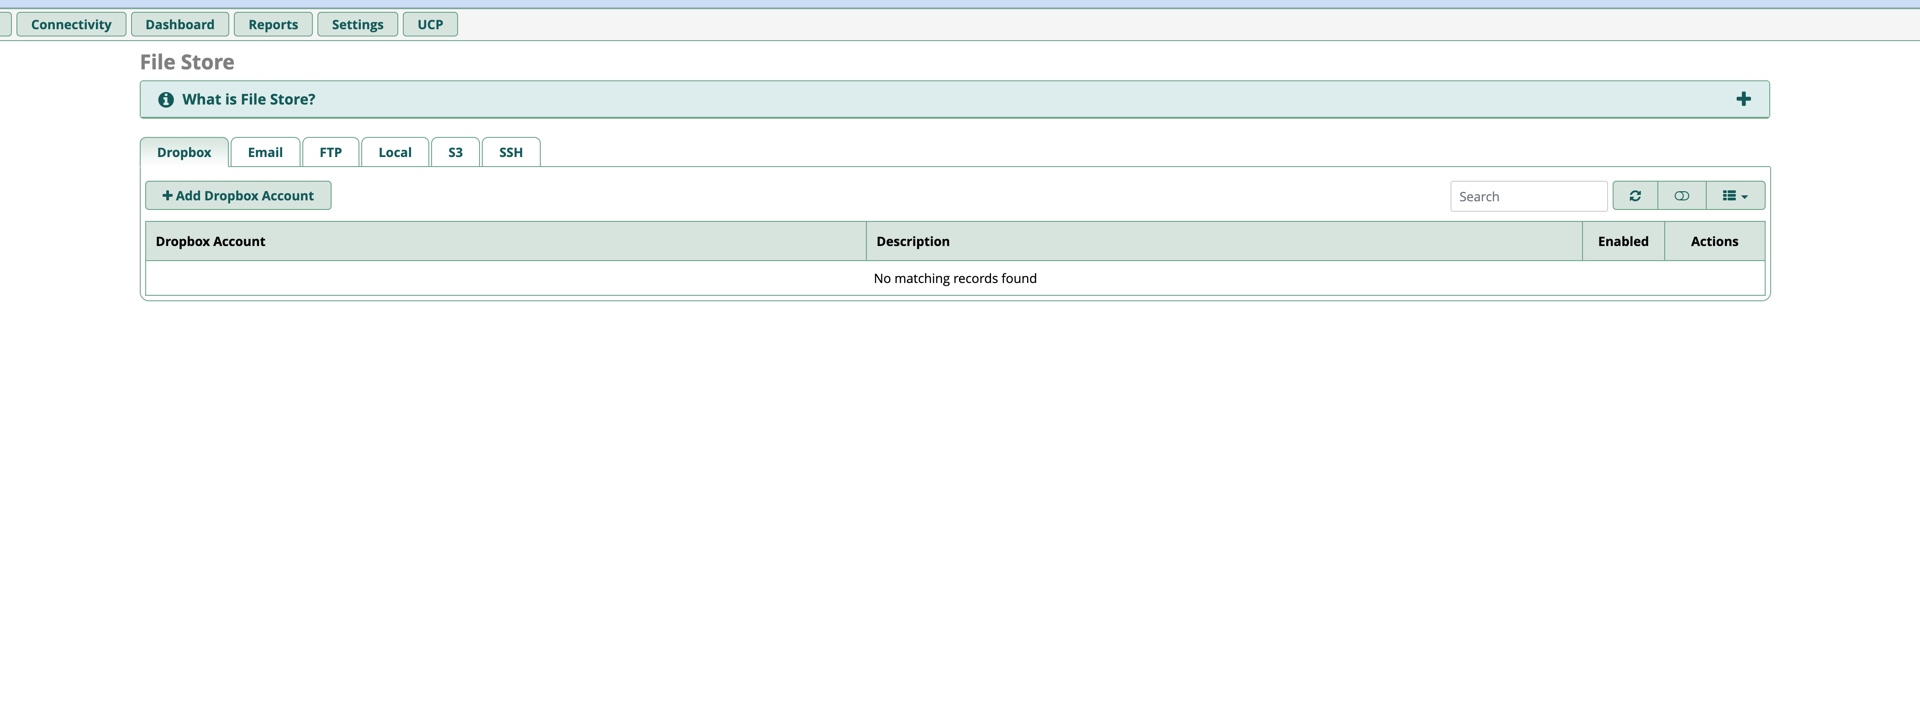Sort by Dropbox Account column header
Viewport: 1920px width, 702px height.
tap(211, 241)
